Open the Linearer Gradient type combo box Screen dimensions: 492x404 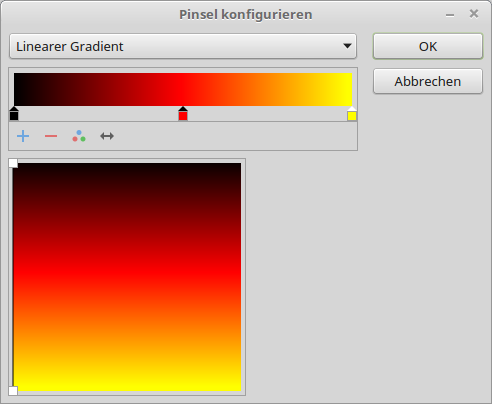coord(183,46)
